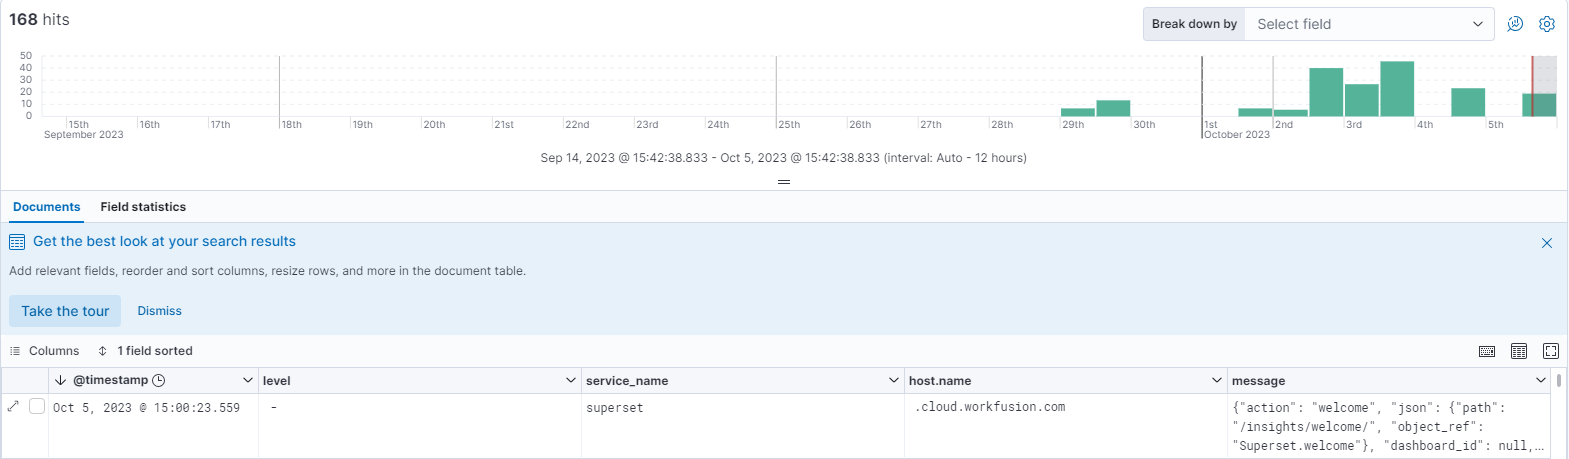
Task: Click the tallest histogram bar on 3rd
Action: tap(1397, 89)
